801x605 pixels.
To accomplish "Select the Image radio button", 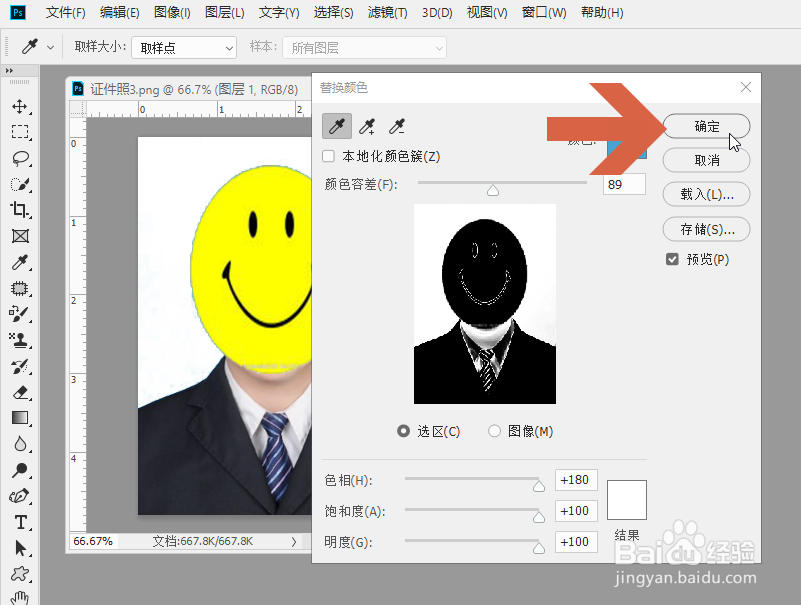I will tap(493, 430).
